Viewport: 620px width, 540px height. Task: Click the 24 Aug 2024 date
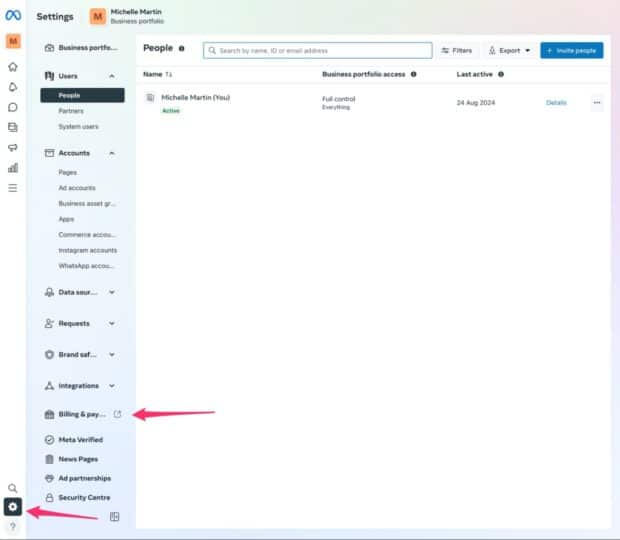click(x=476, y=103)
